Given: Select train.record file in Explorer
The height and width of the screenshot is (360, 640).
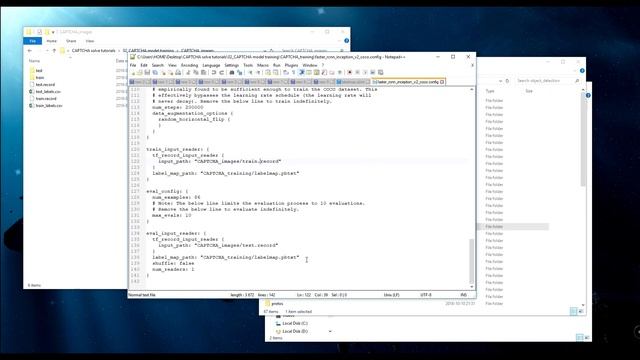Looking at the screenshot, I should click(x=46, y=98).
